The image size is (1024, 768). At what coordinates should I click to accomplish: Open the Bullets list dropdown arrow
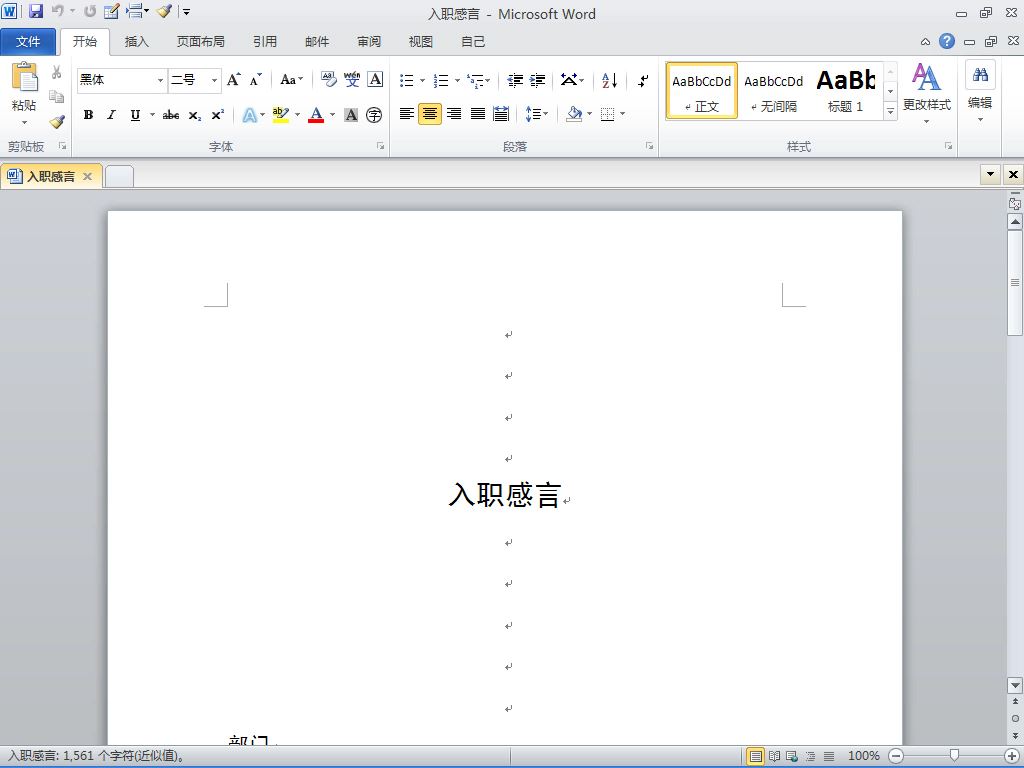422,80
